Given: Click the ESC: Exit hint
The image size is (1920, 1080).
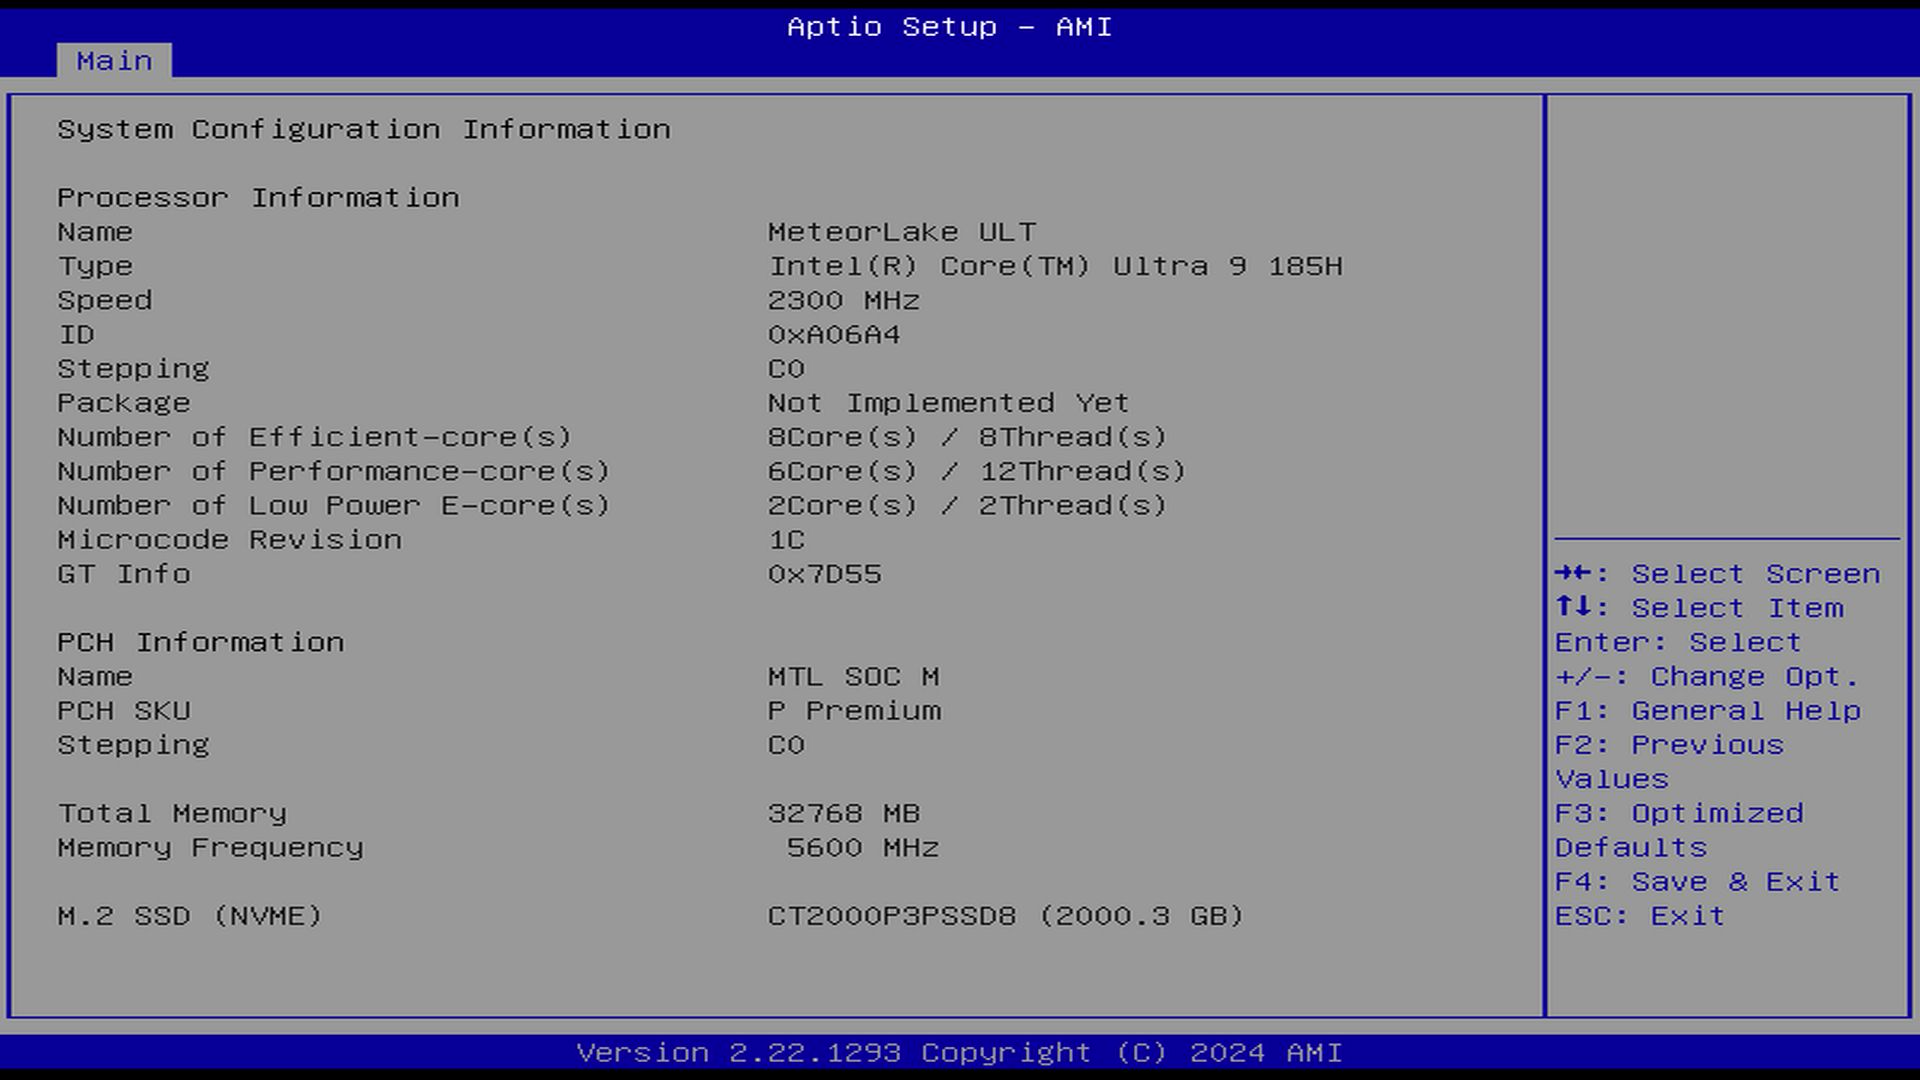Looking at the screenshot, I should pos(1640,916).
